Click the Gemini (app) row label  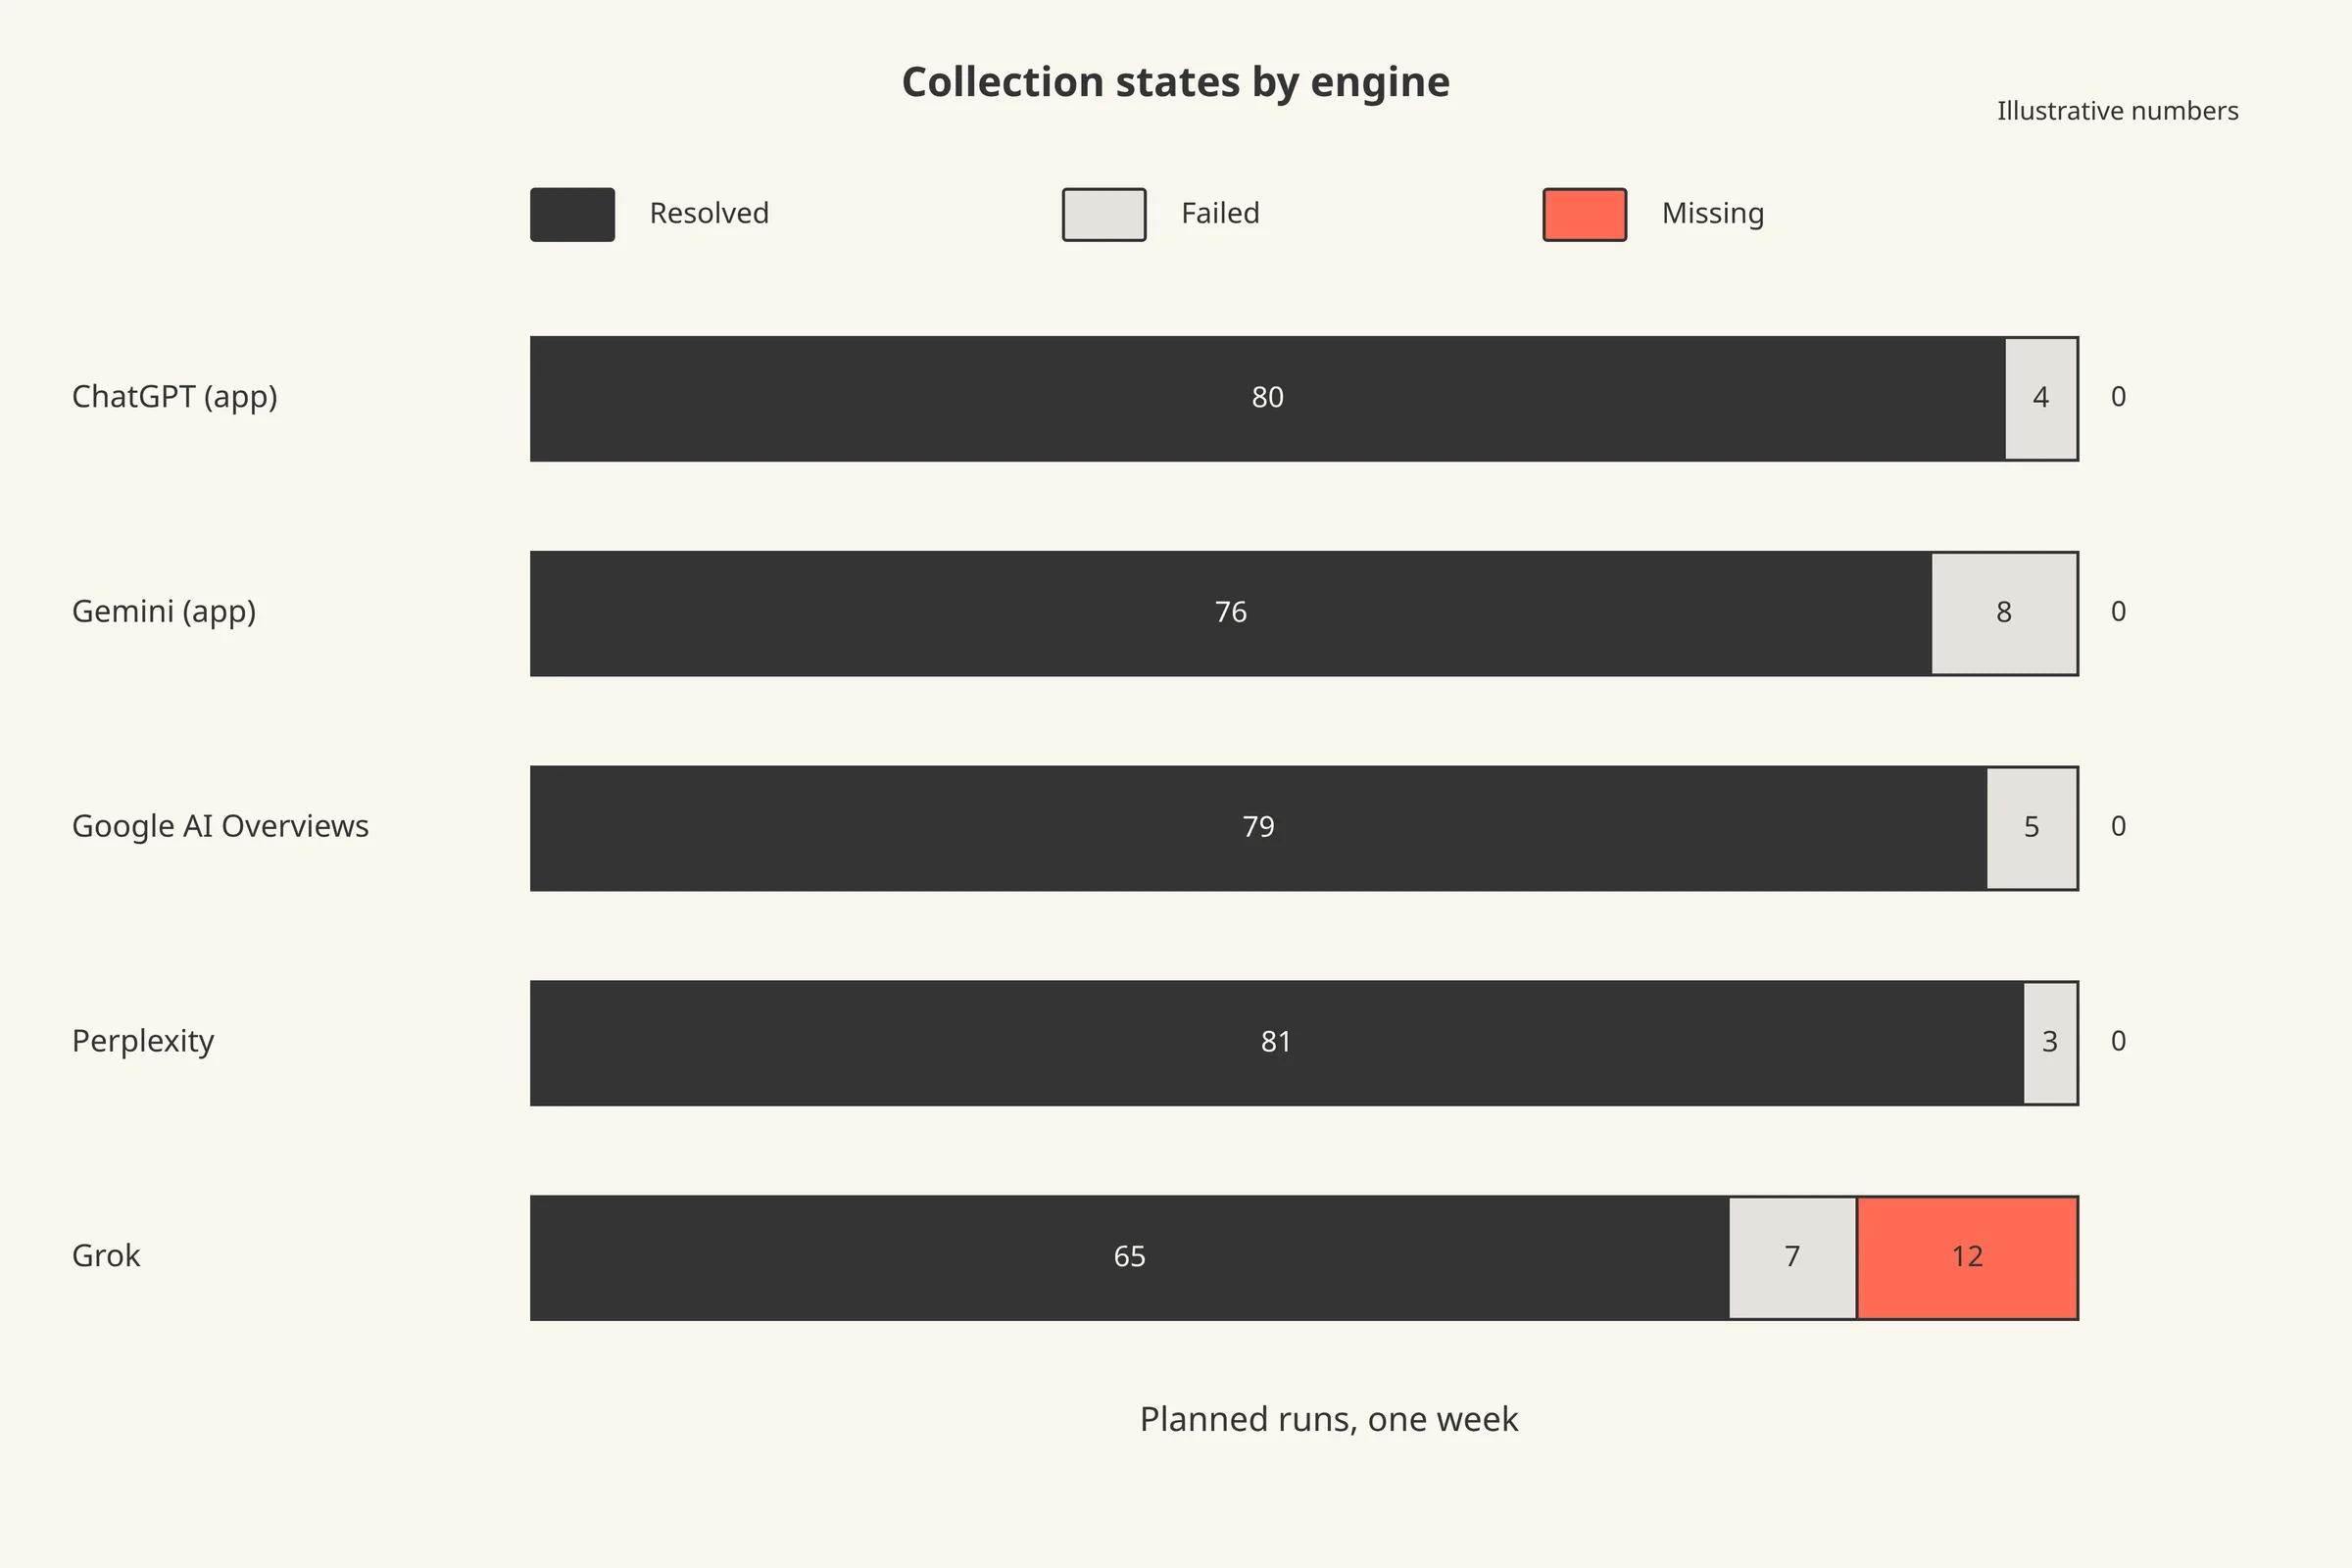click(164, 612)
